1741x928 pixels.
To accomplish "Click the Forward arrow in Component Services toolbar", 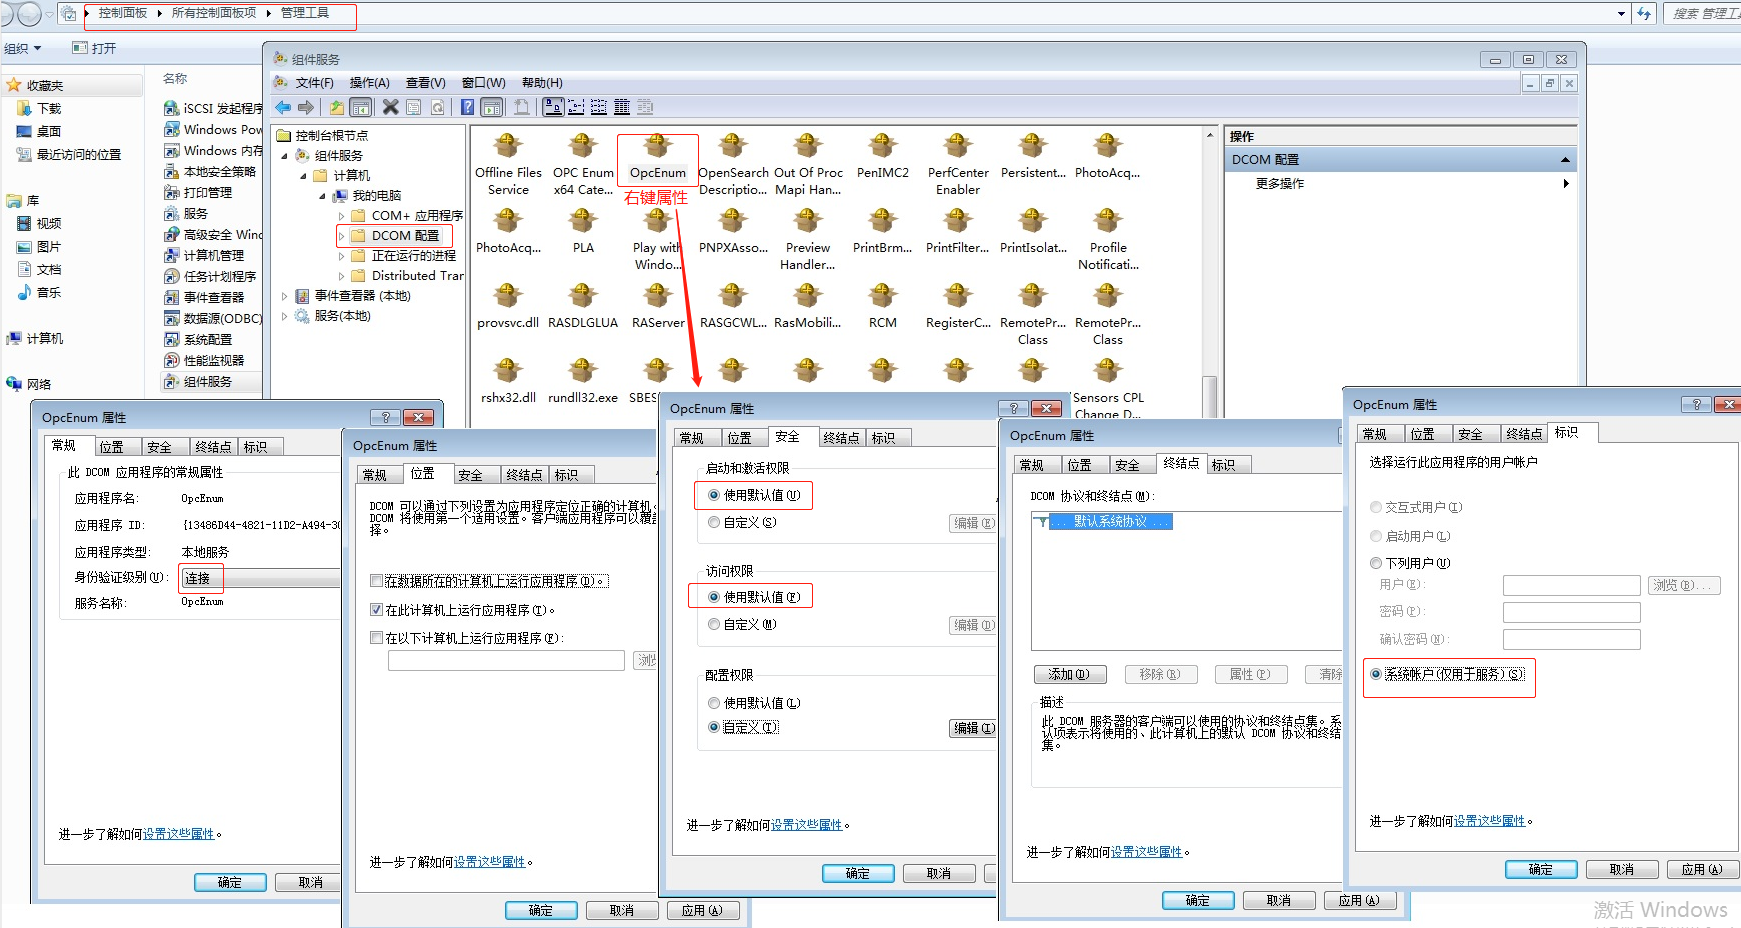I will pos(306,107).
